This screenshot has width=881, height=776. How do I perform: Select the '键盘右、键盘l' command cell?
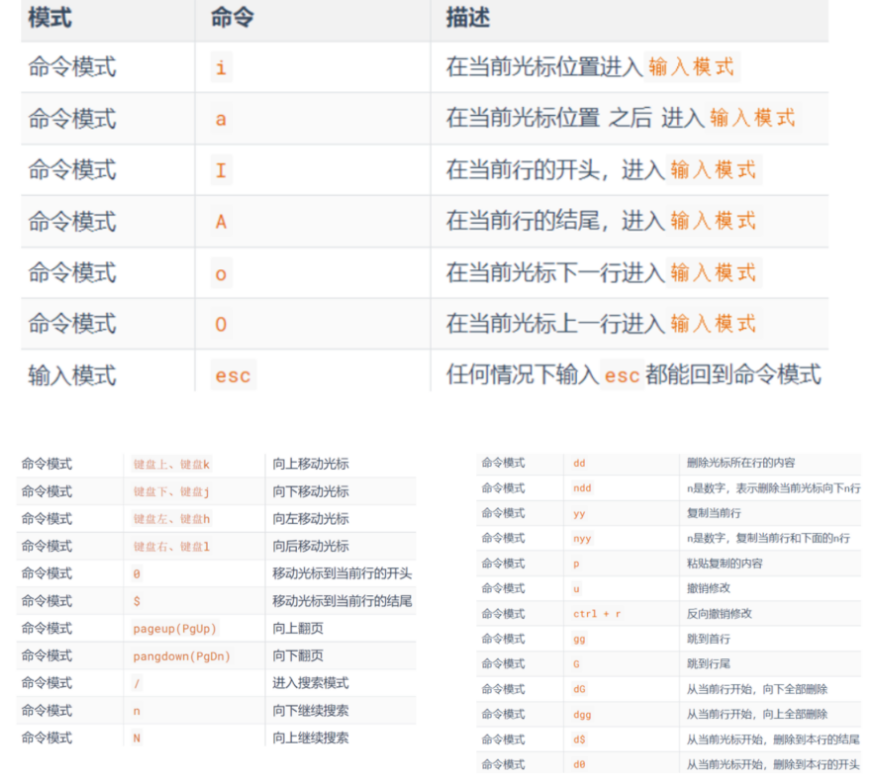coord(171,546)
